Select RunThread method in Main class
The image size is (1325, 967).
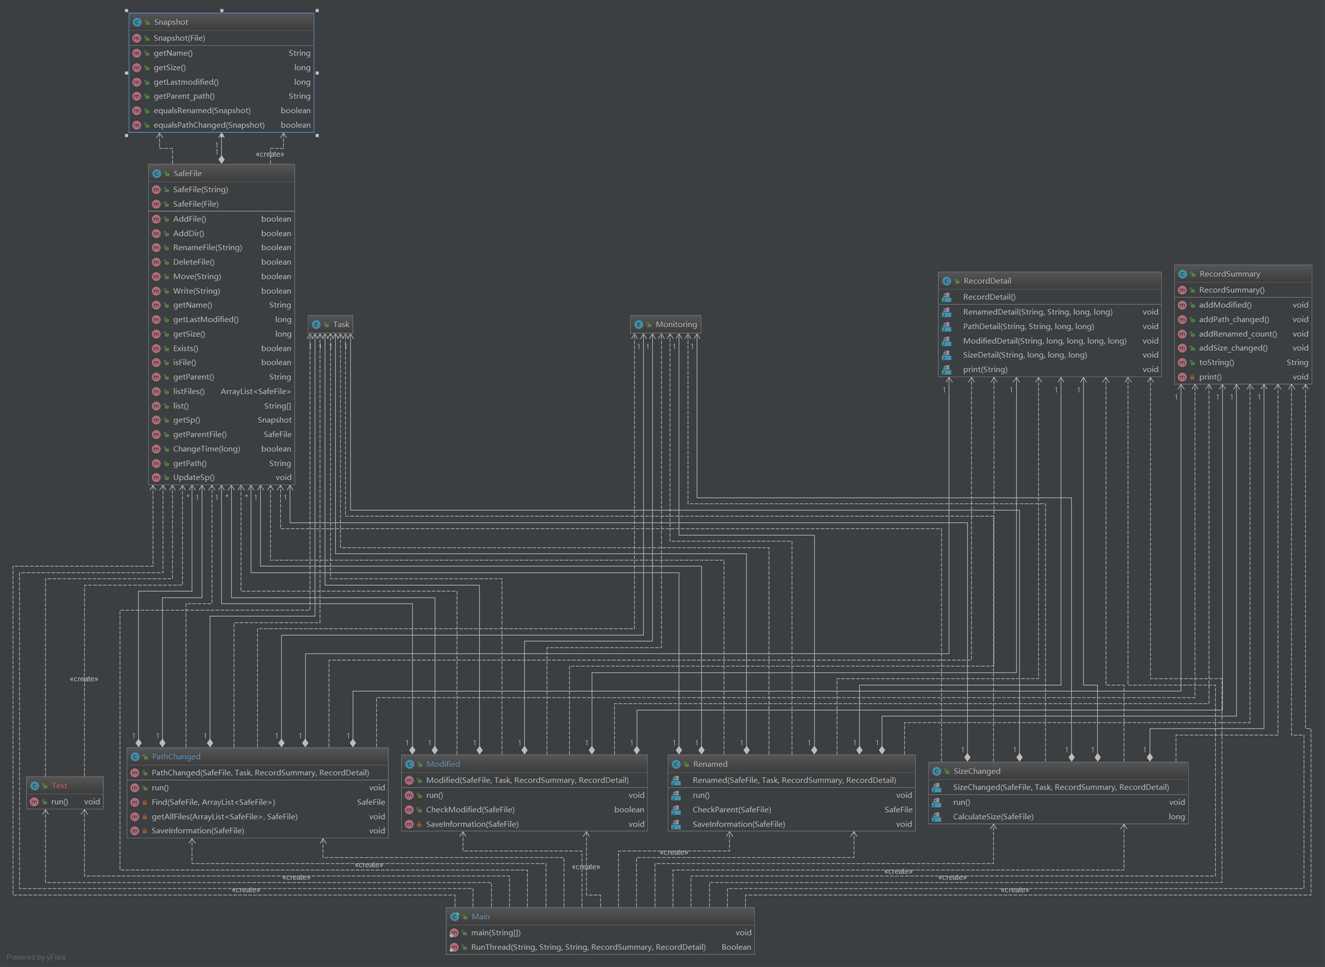click(x=600, y=947)
